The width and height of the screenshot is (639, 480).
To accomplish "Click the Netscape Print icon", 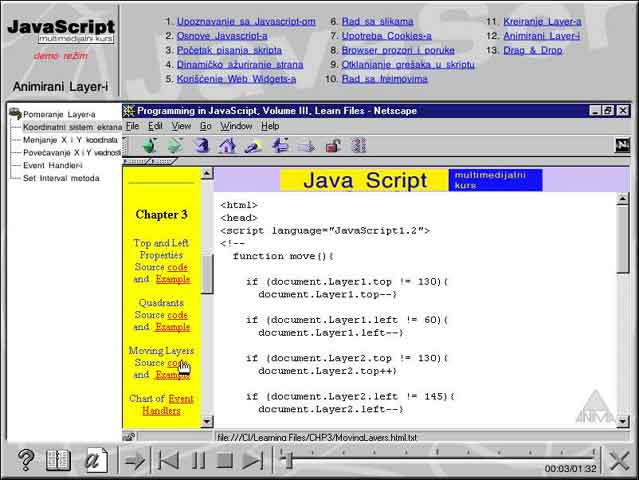I will [306, 146].
